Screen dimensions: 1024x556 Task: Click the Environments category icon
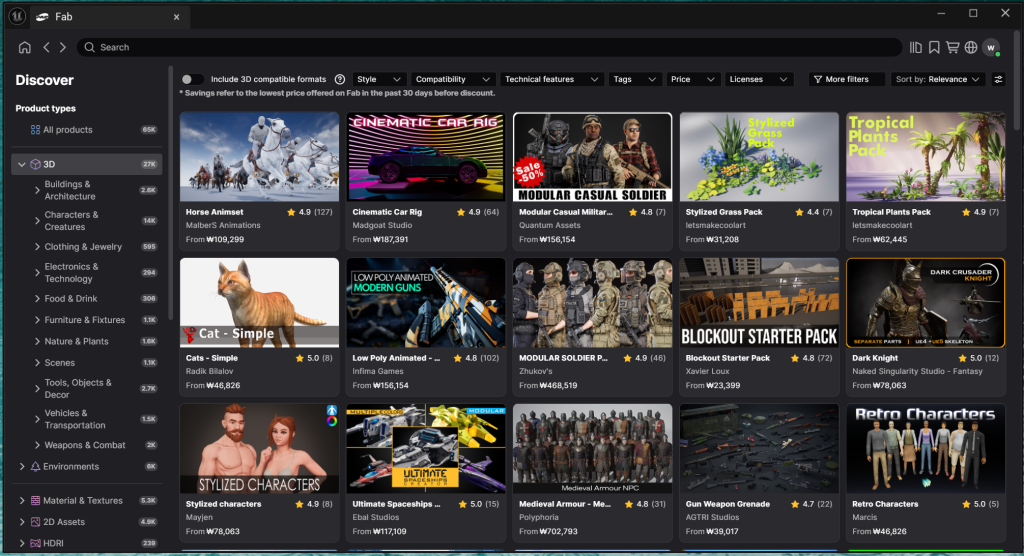click(x=36, y=466)
